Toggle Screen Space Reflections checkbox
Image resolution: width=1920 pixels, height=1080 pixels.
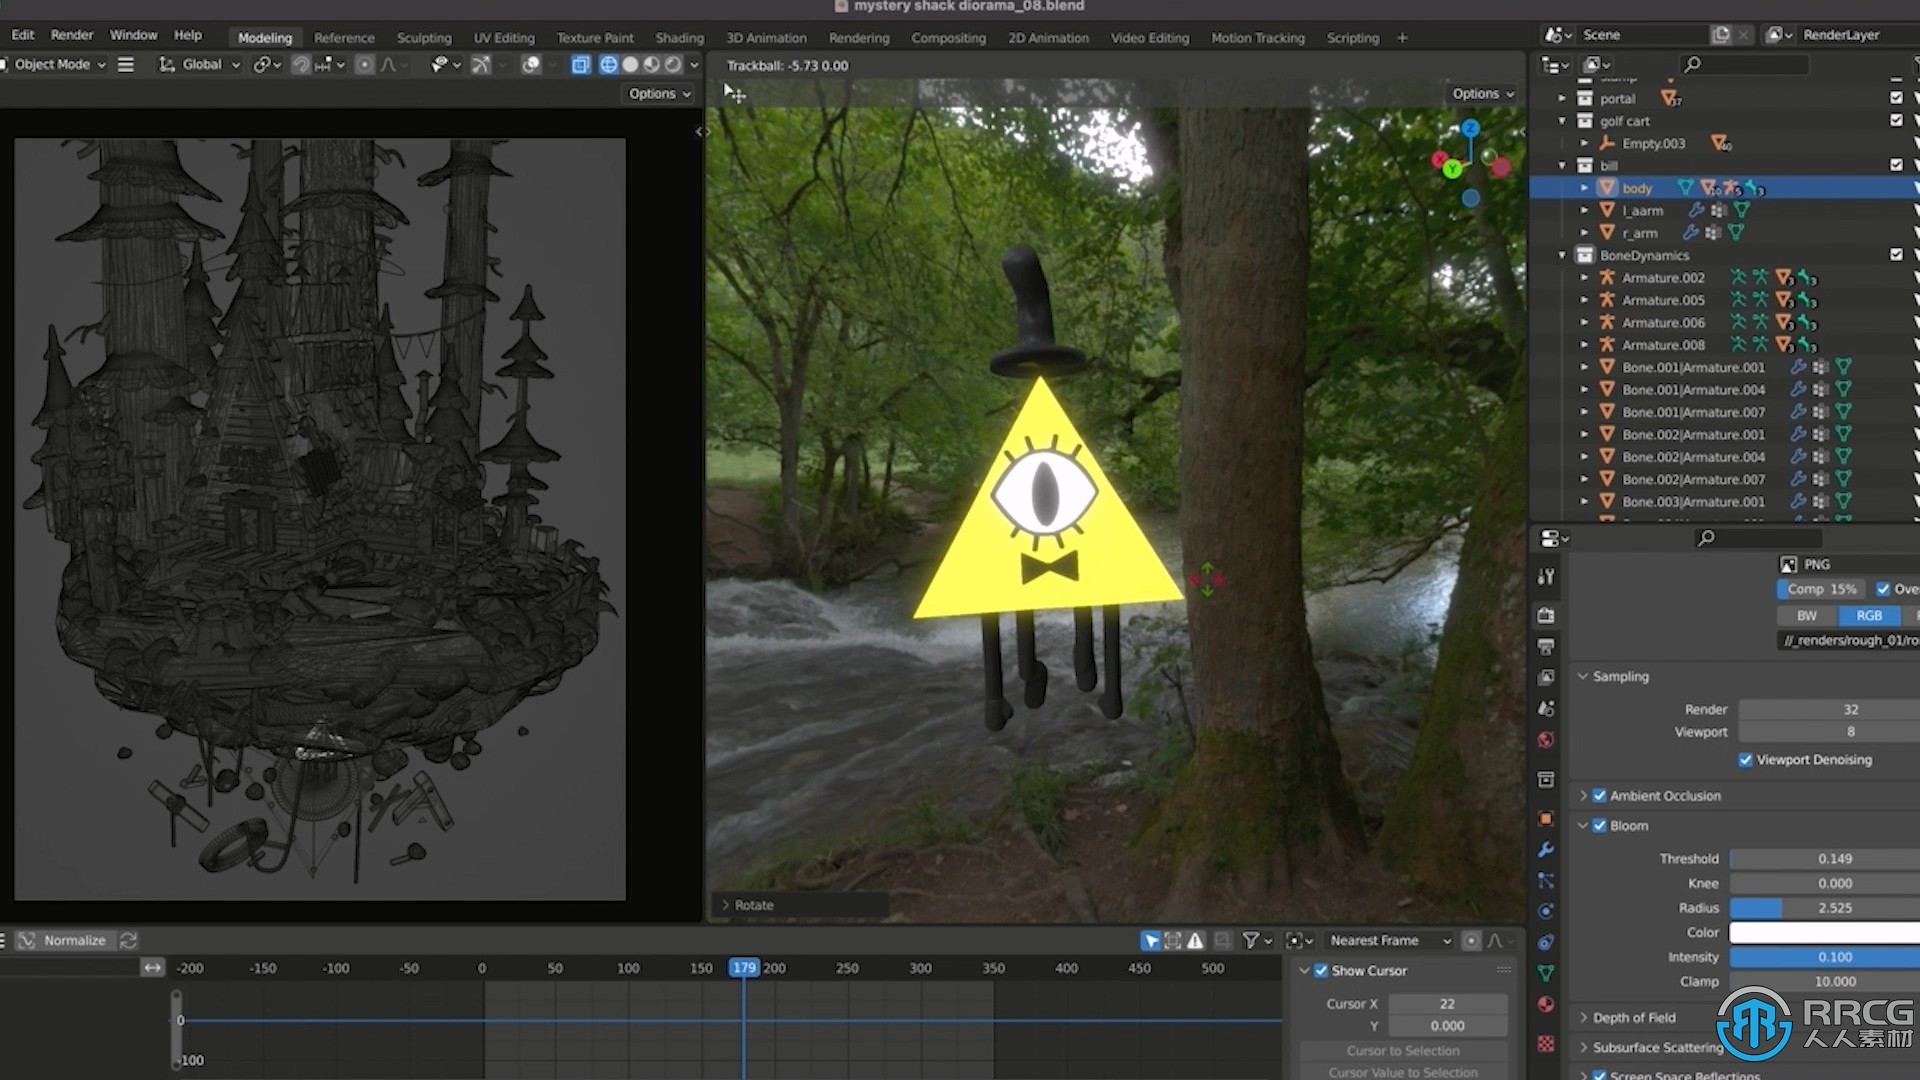(1599, 1076)
